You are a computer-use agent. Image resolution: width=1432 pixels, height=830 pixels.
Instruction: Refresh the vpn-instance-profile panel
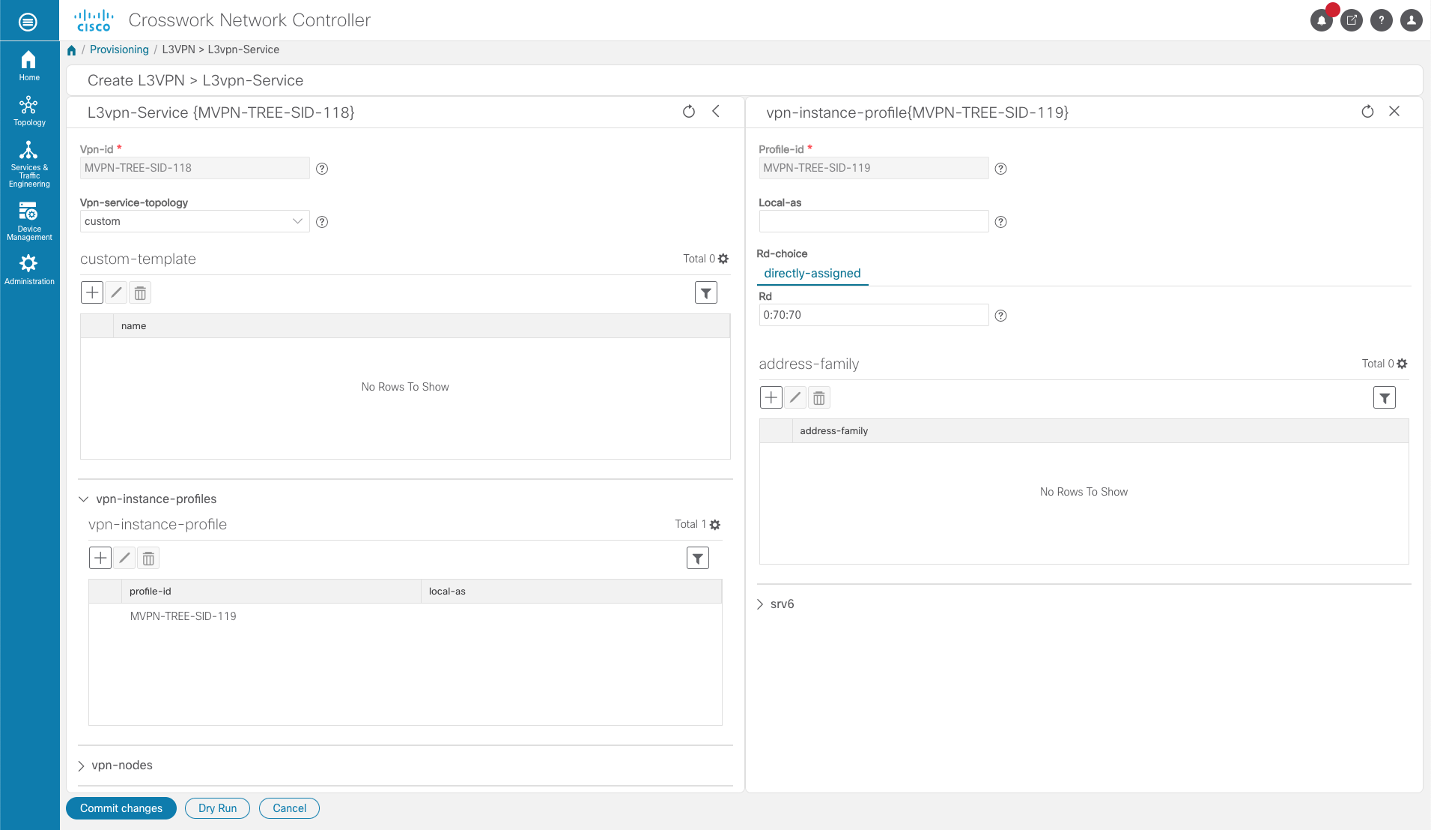pyautogui.click(x=1367, y=112)
